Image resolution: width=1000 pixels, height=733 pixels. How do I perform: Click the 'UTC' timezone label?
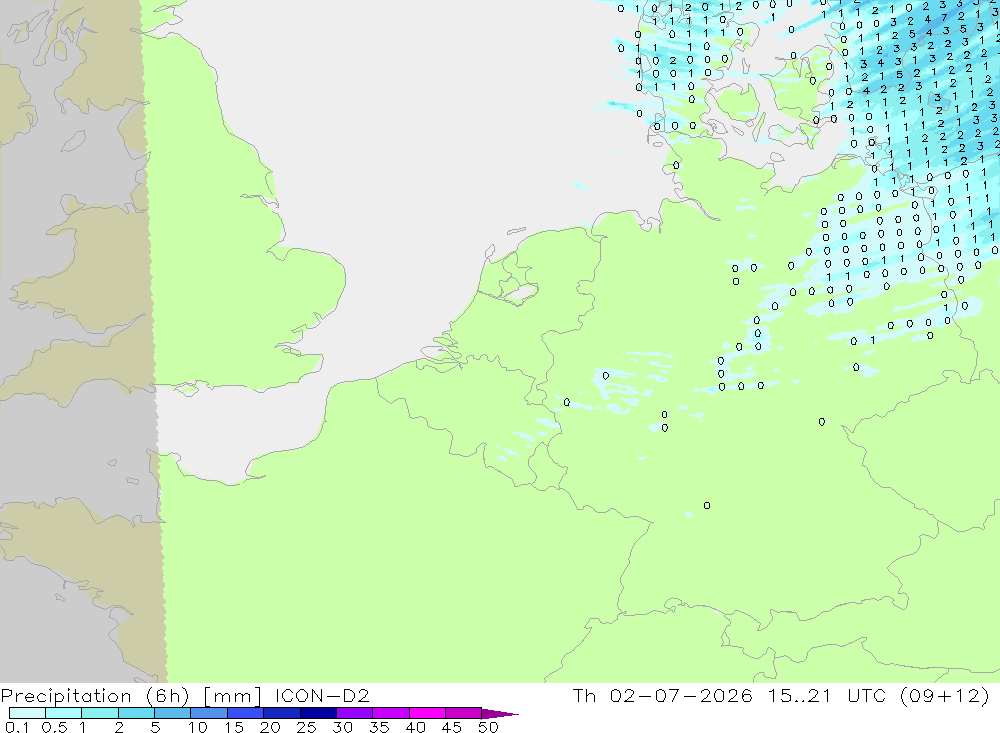(867, 695)
